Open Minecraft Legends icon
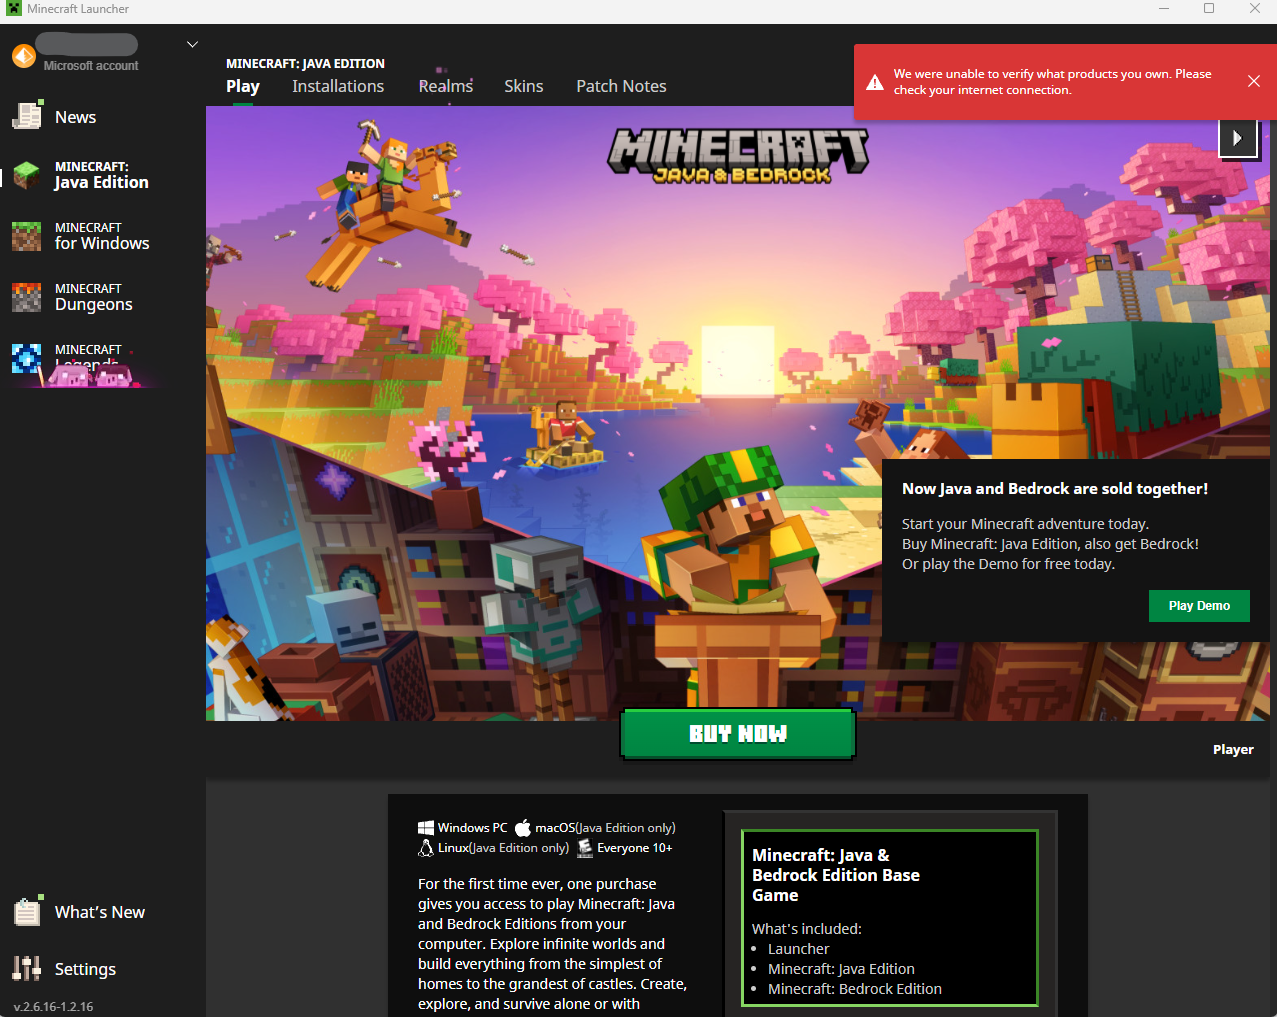This screenshot has height=1017, width=1277. click(27, 359)
